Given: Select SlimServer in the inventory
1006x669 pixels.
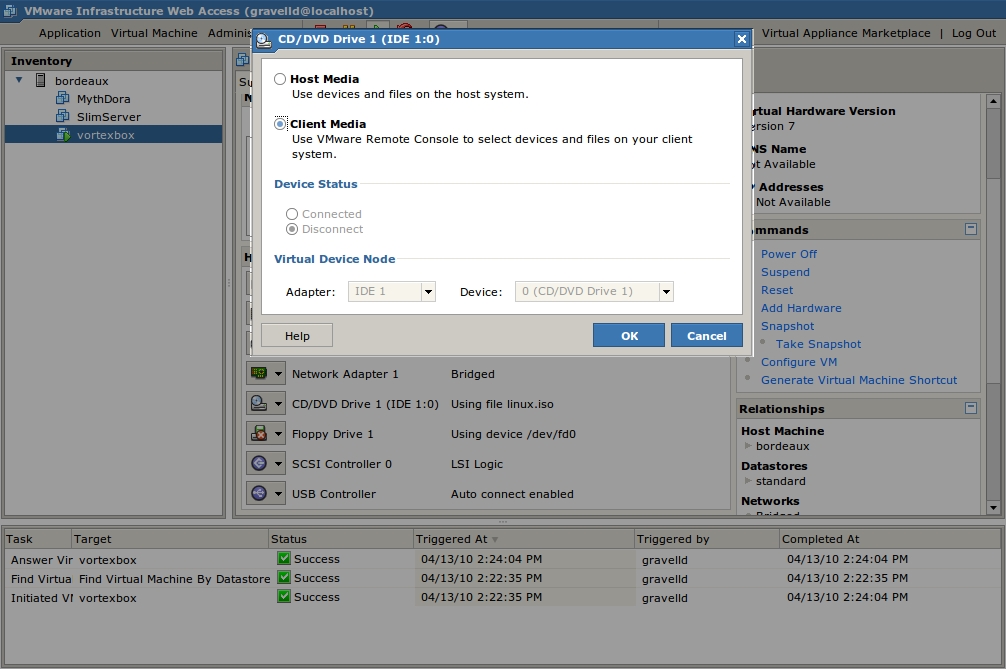Looking at the screenshot, I should tap(108, 117).
